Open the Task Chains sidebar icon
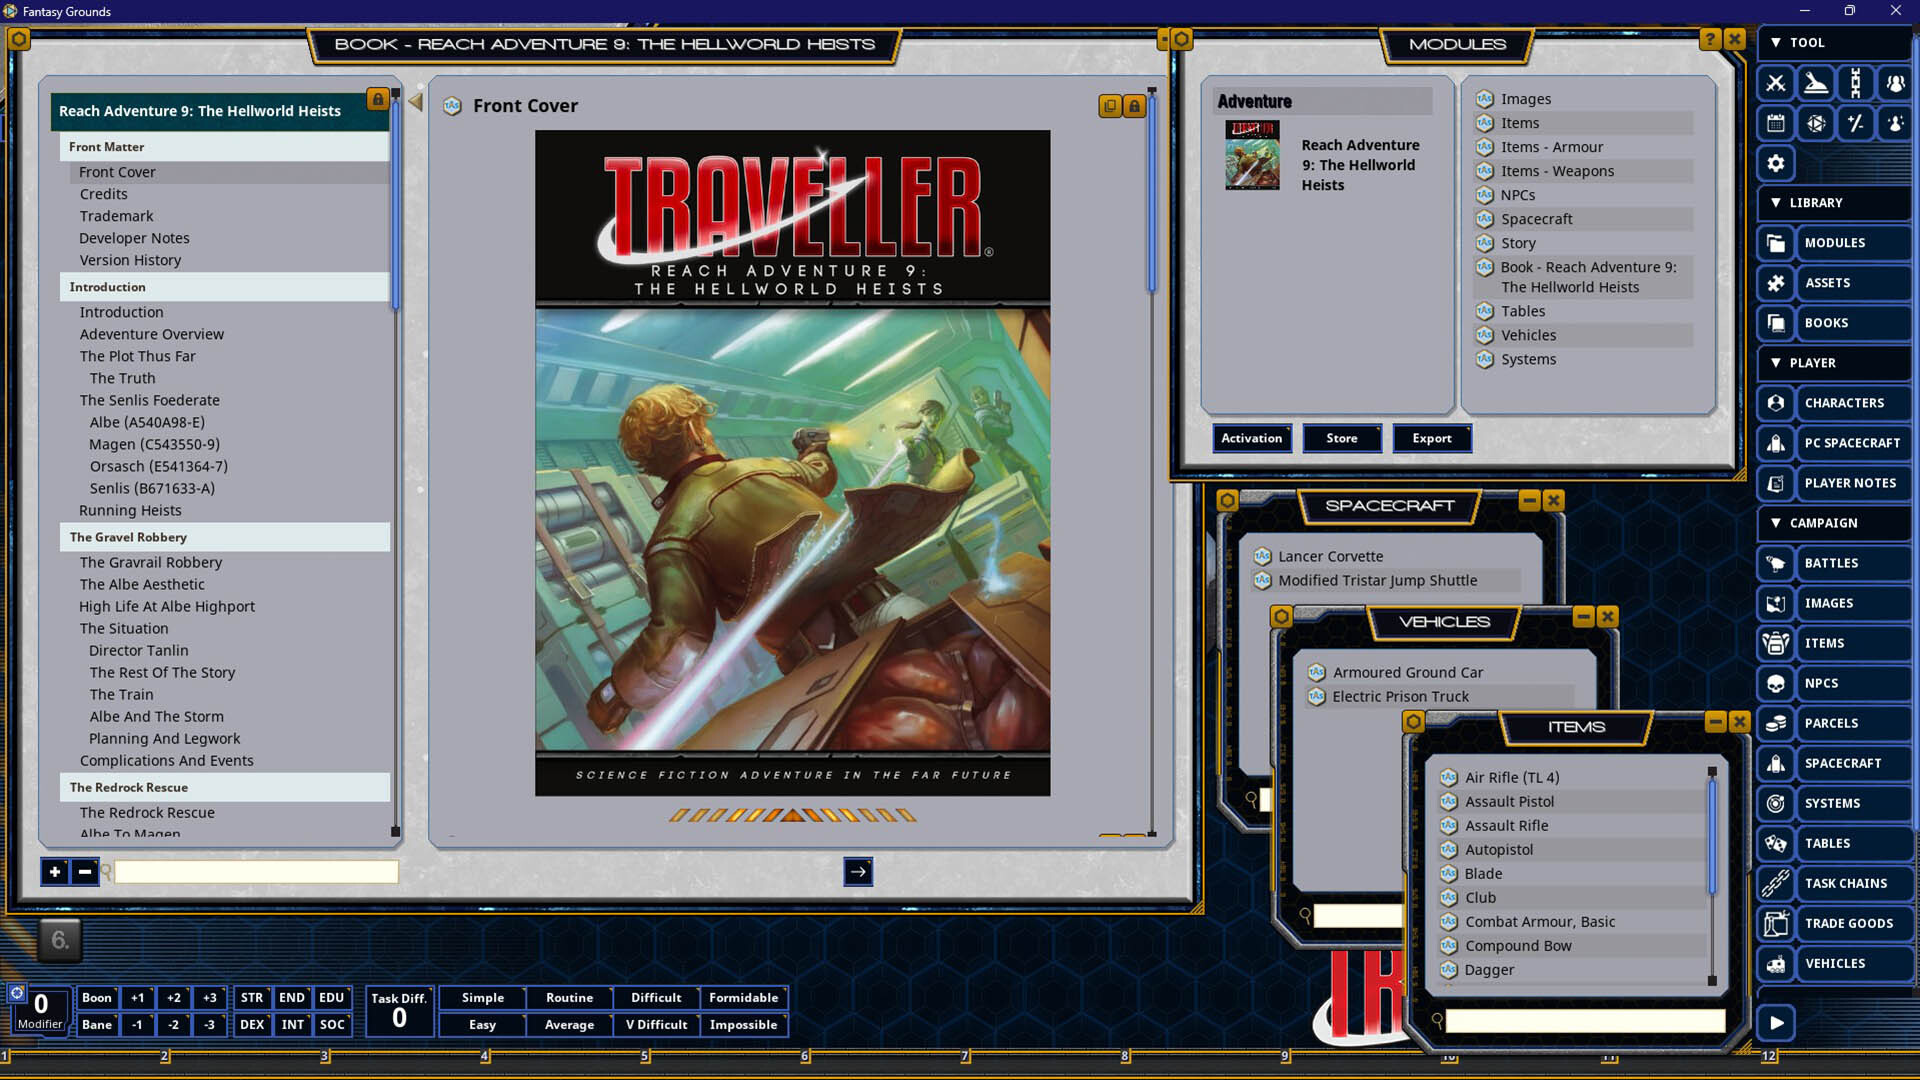The width and height of the screenshot is (1920, 1080). 1776,883
